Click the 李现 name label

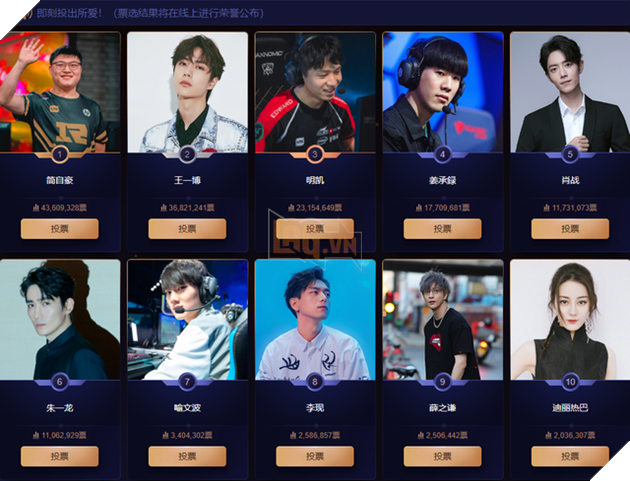315,408
